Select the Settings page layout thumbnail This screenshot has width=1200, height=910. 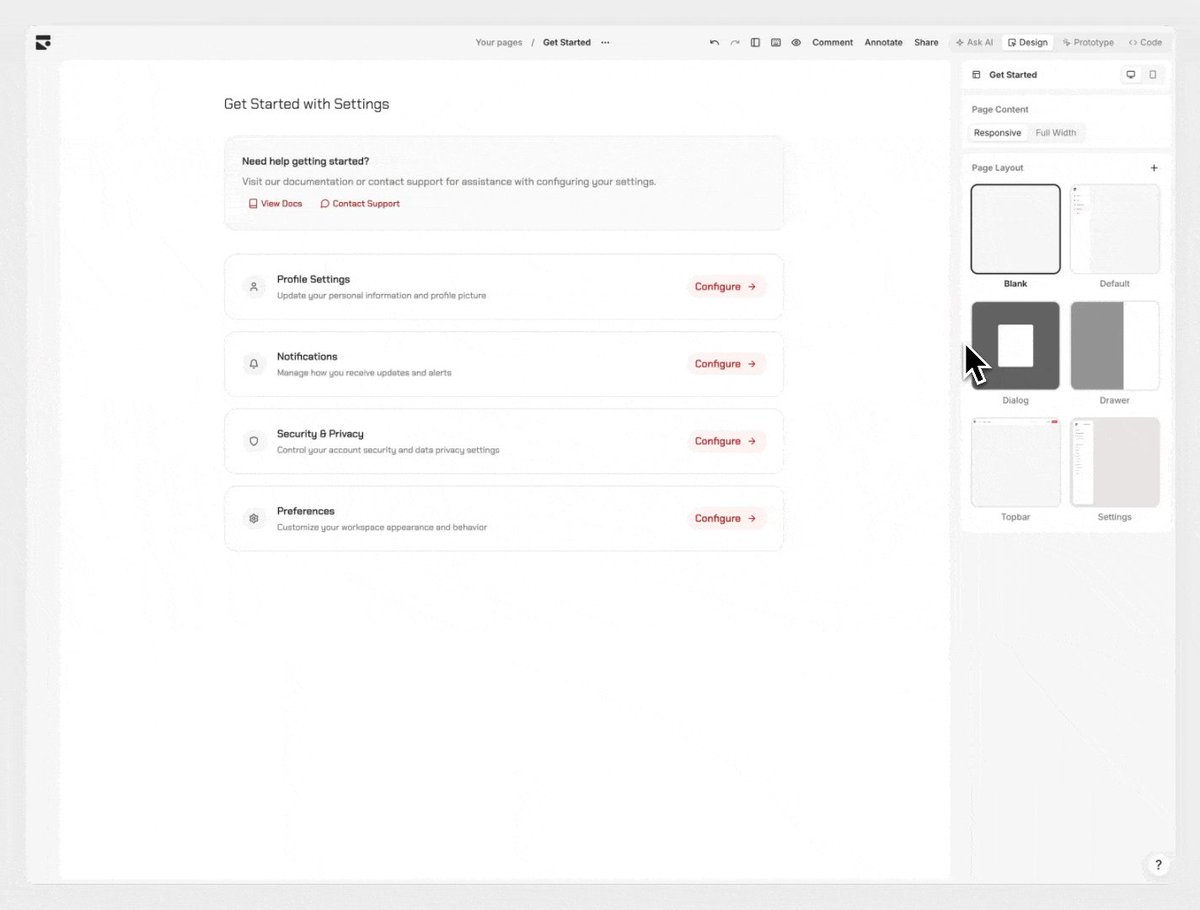pyautogui.click(x=1115, y=463)
